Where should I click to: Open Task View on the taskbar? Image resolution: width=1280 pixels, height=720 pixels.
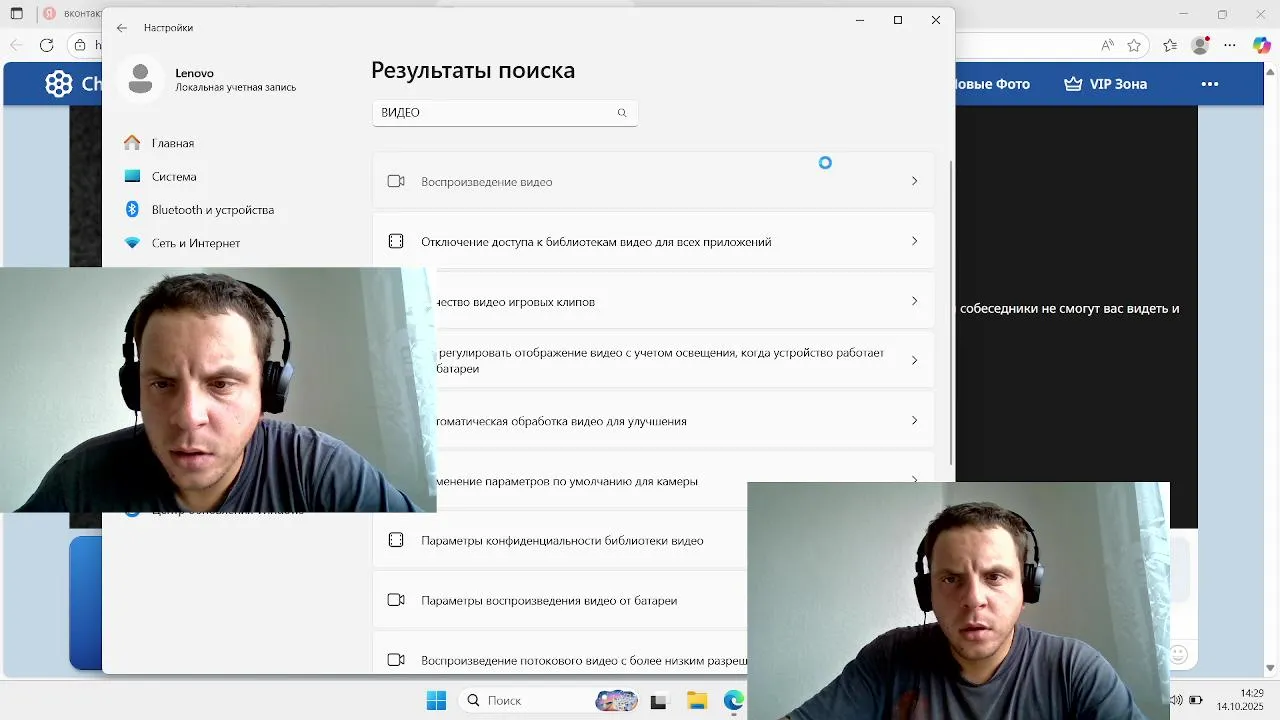click(658, 702)
